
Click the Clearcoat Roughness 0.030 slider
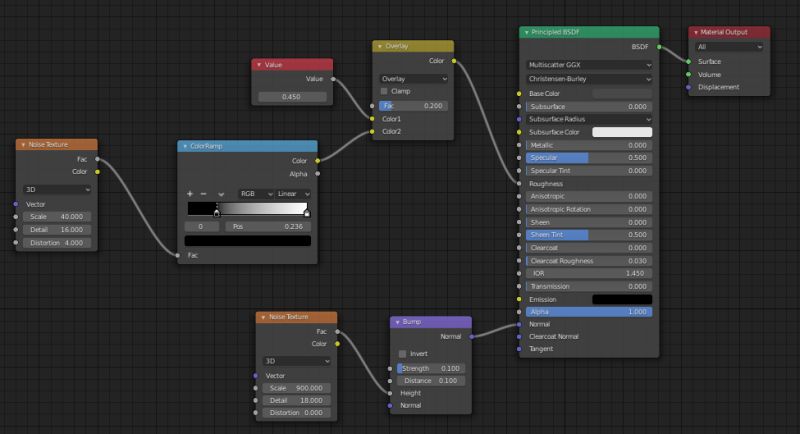[x=589, y=261]
